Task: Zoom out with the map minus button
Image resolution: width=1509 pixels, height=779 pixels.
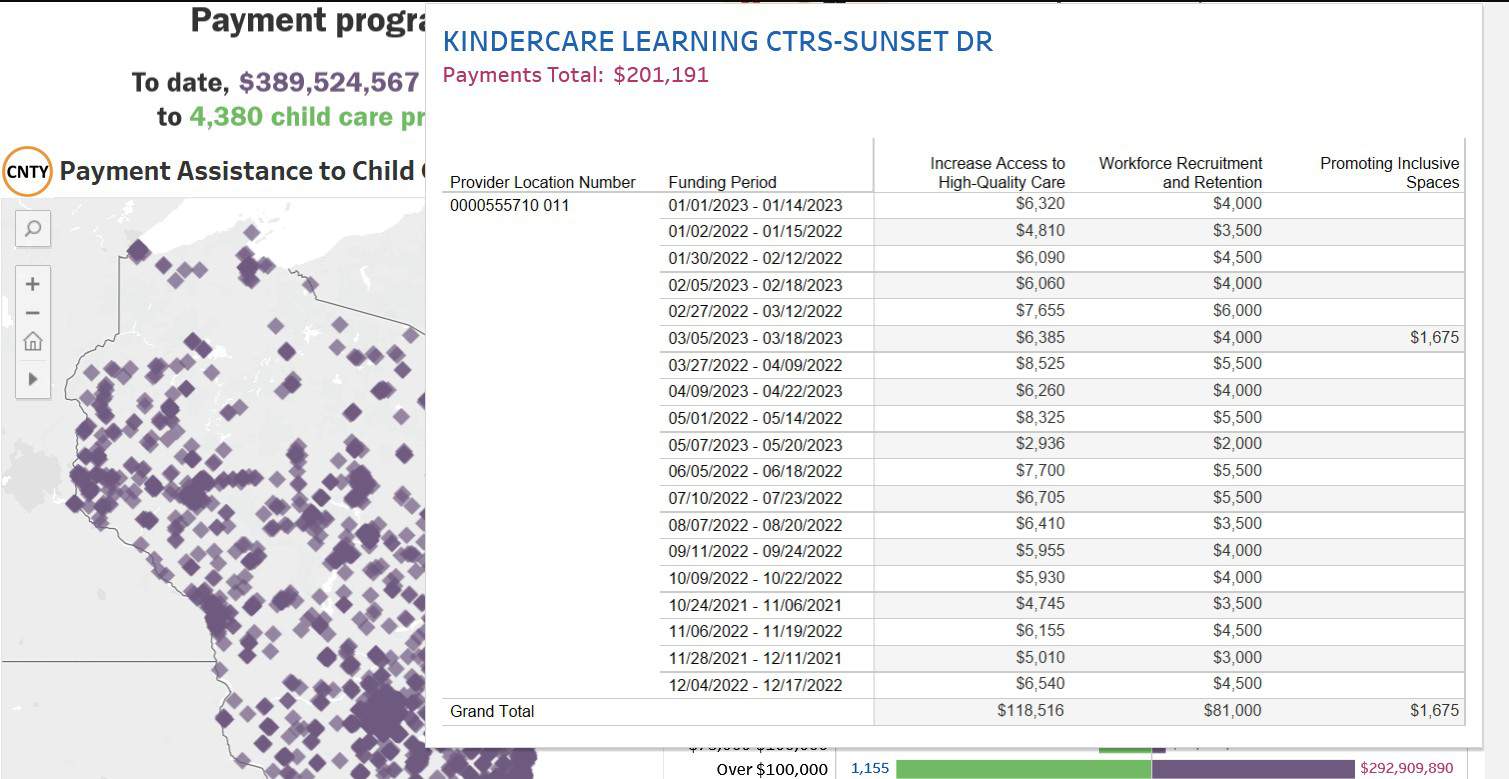Action: [x=33, y=313]
